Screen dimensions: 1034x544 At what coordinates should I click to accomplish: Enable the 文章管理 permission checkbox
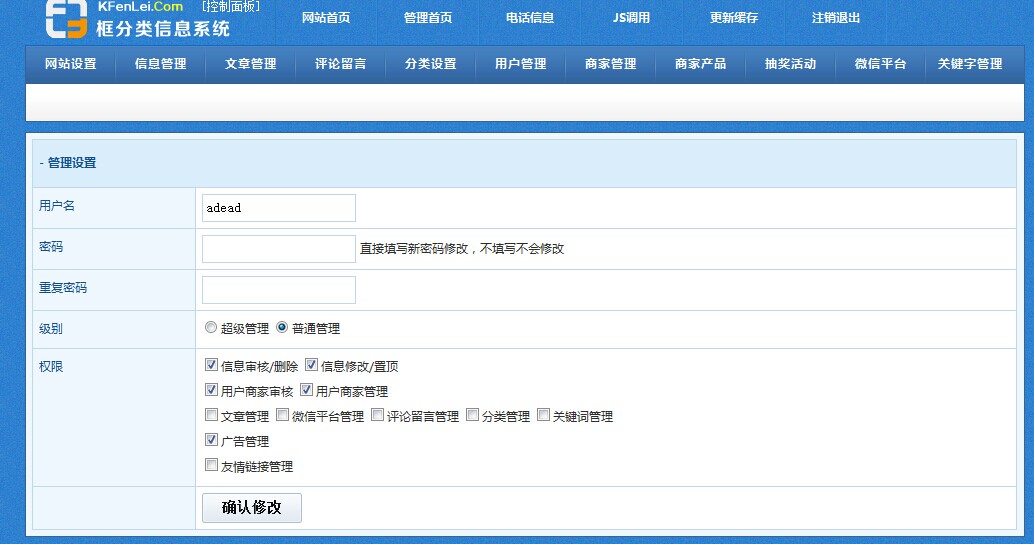(211, 415)
